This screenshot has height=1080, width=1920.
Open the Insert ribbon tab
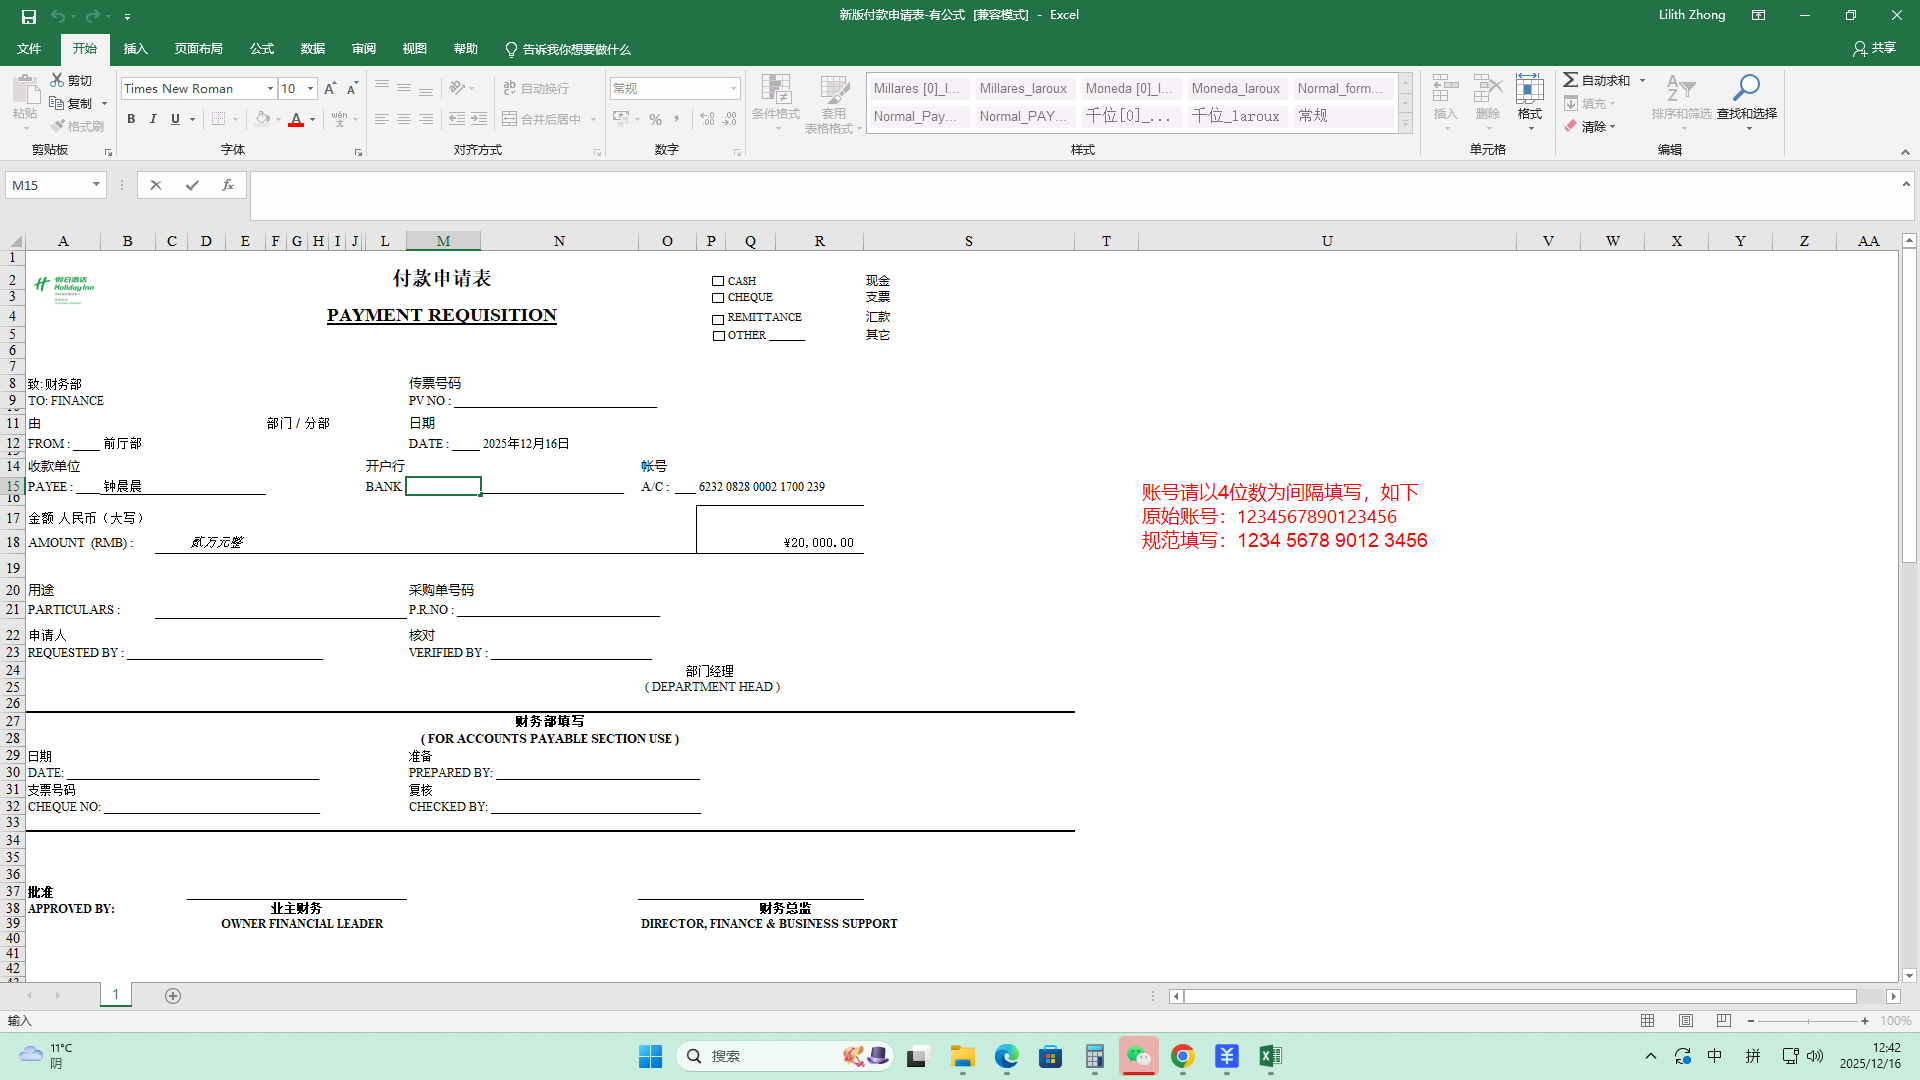[135, 49]
